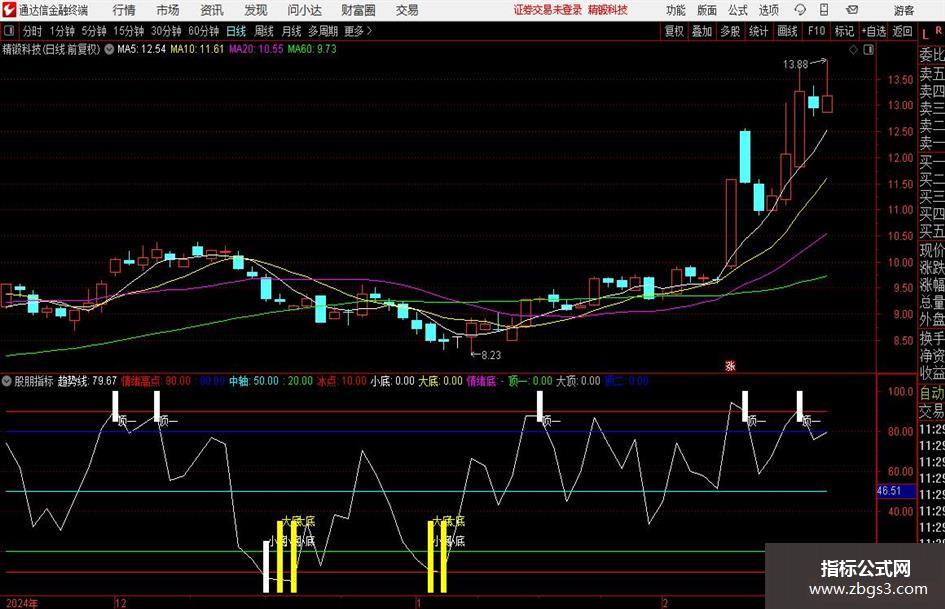Expand dropdown beside 精锻科技(日线 前复权)
Viewport: 945px width, 609px height.
point(109,49)
